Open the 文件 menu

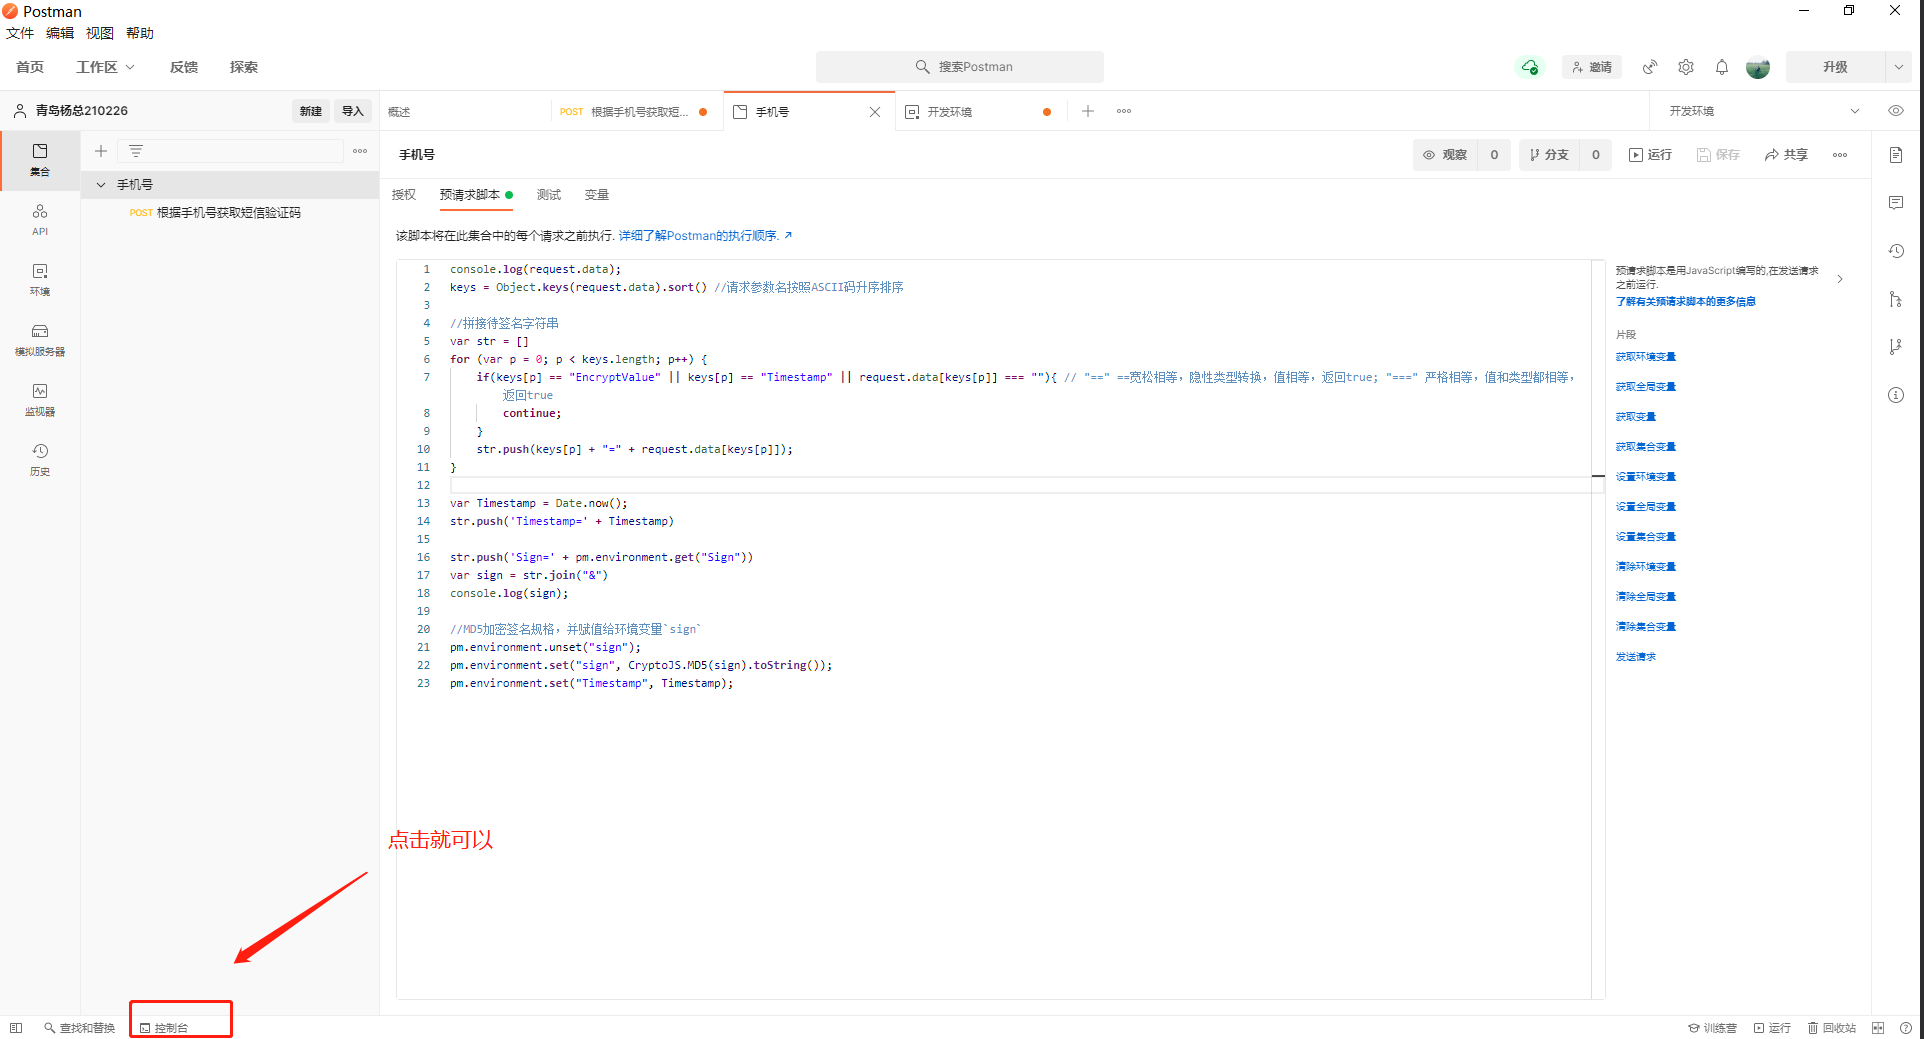20,33
